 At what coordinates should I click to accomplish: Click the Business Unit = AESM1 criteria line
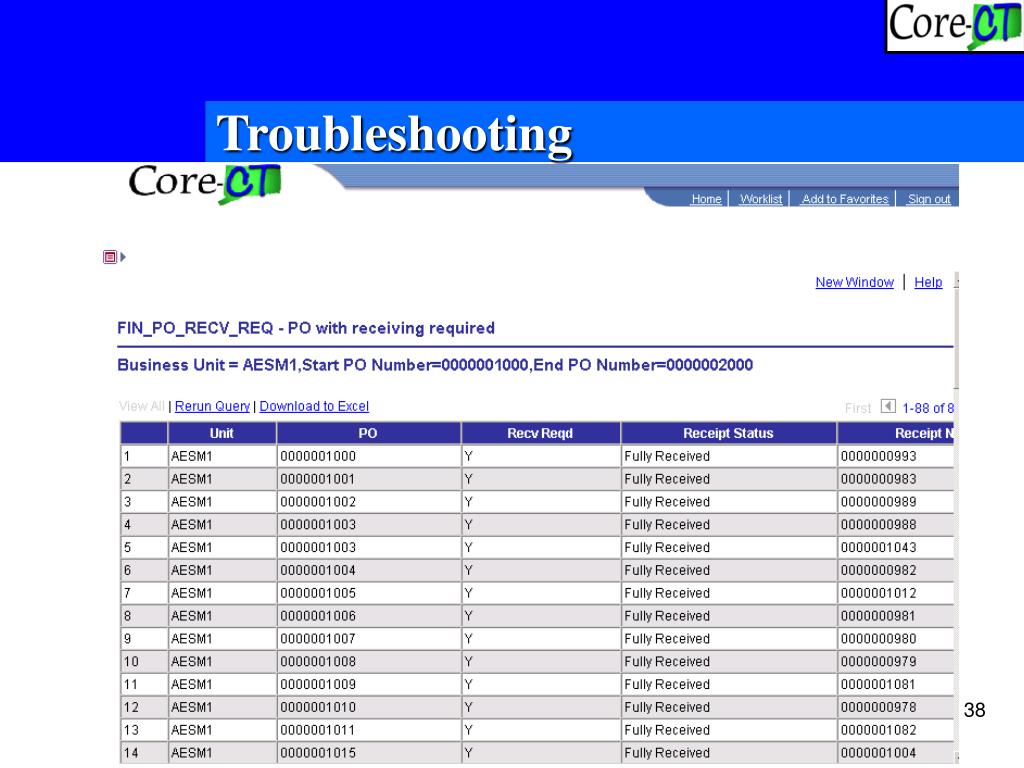click(435, 365)
